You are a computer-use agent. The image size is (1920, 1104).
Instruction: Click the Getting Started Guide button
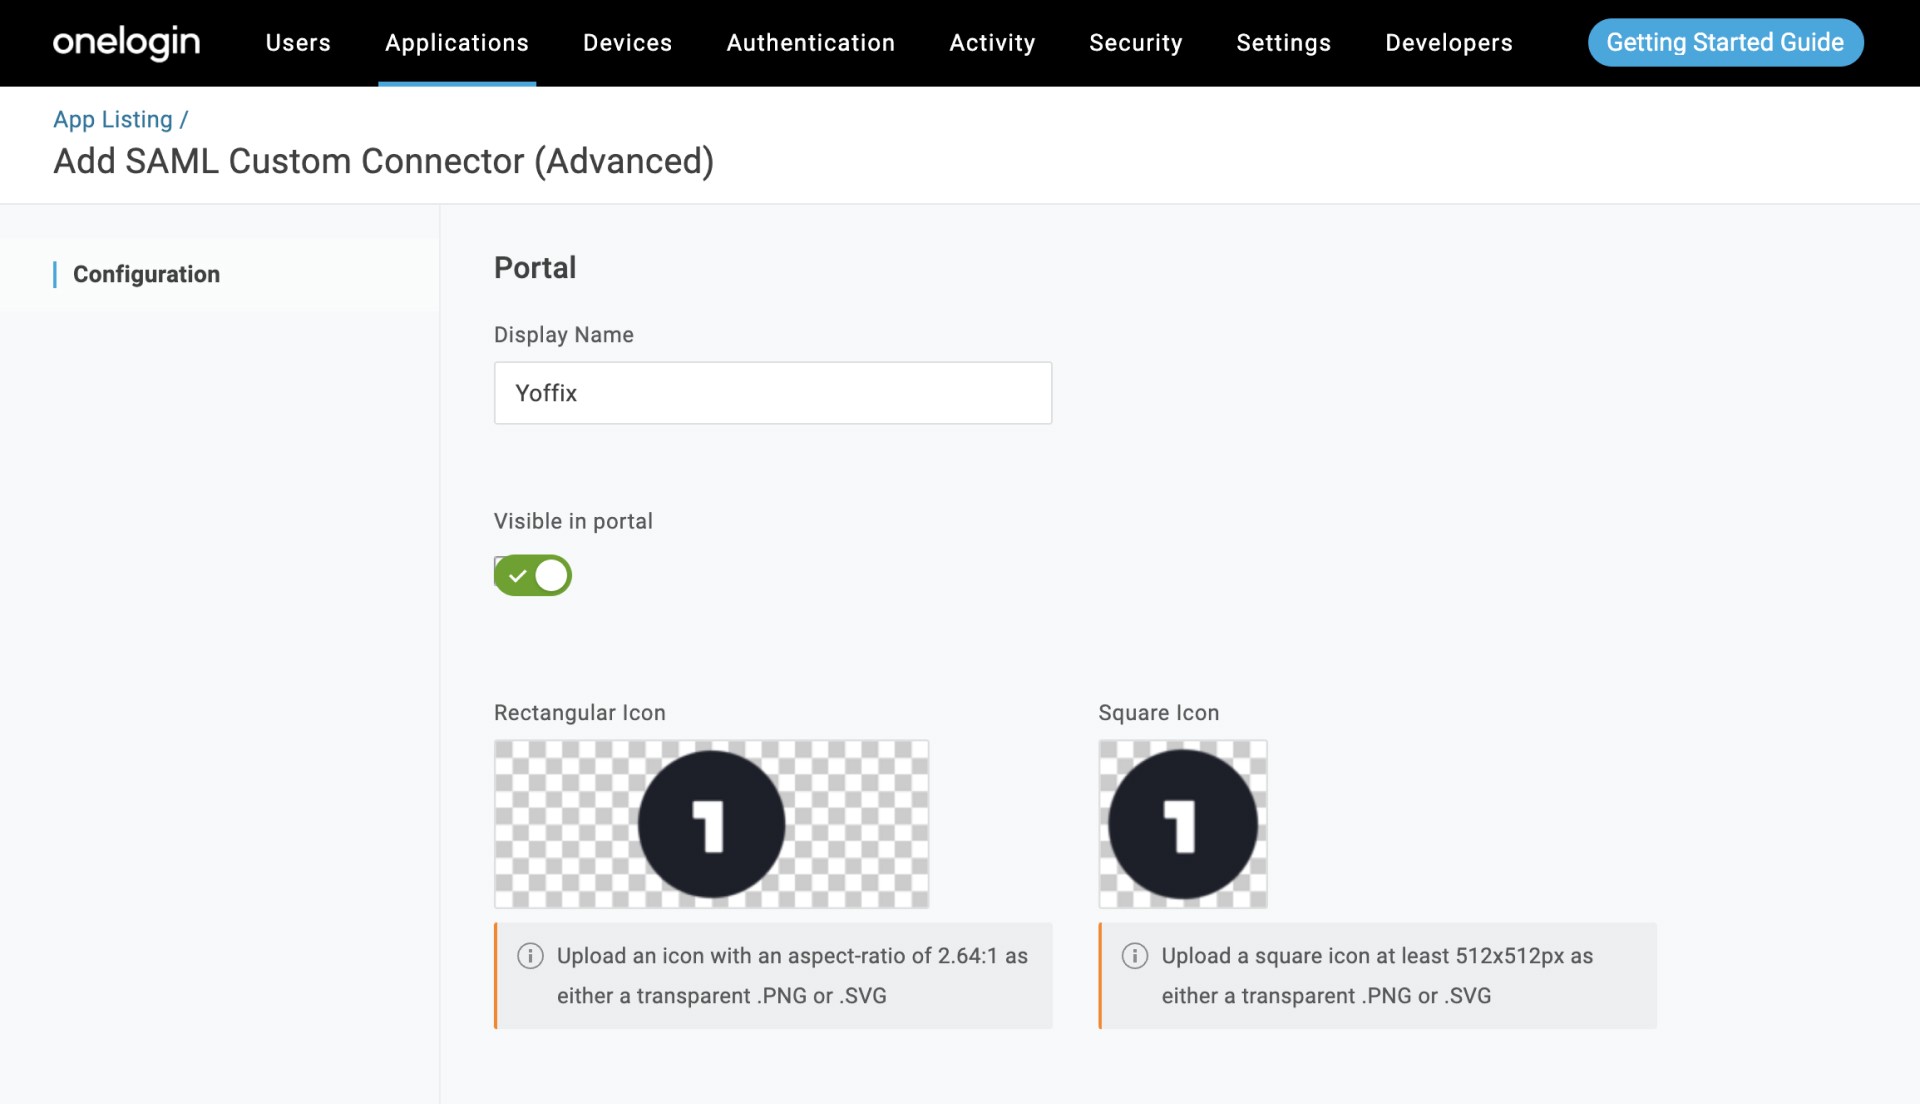pos(1725,43)
